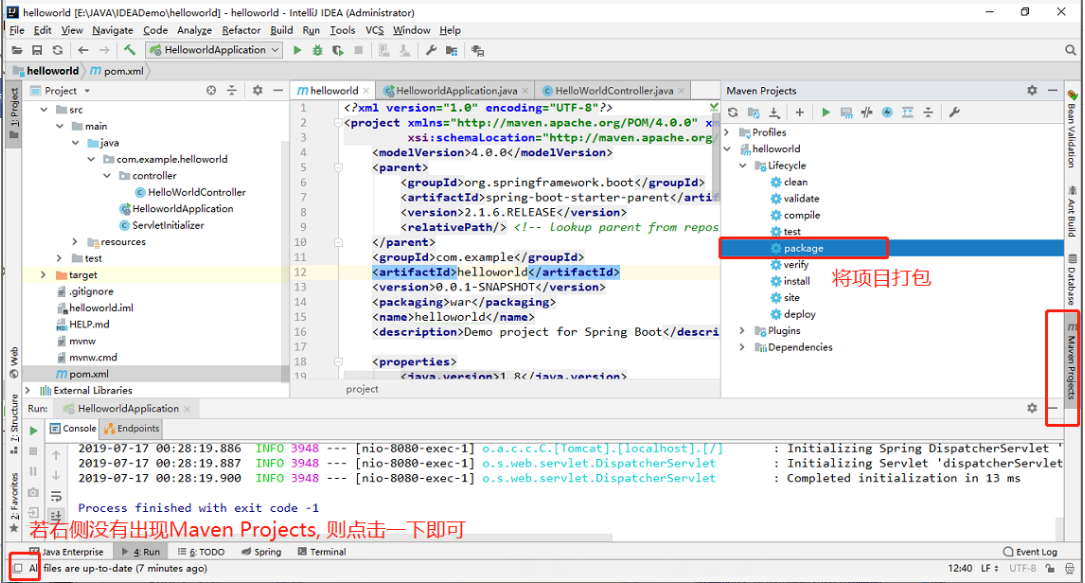Click the green Run button in main toolbar

(297, 50)
